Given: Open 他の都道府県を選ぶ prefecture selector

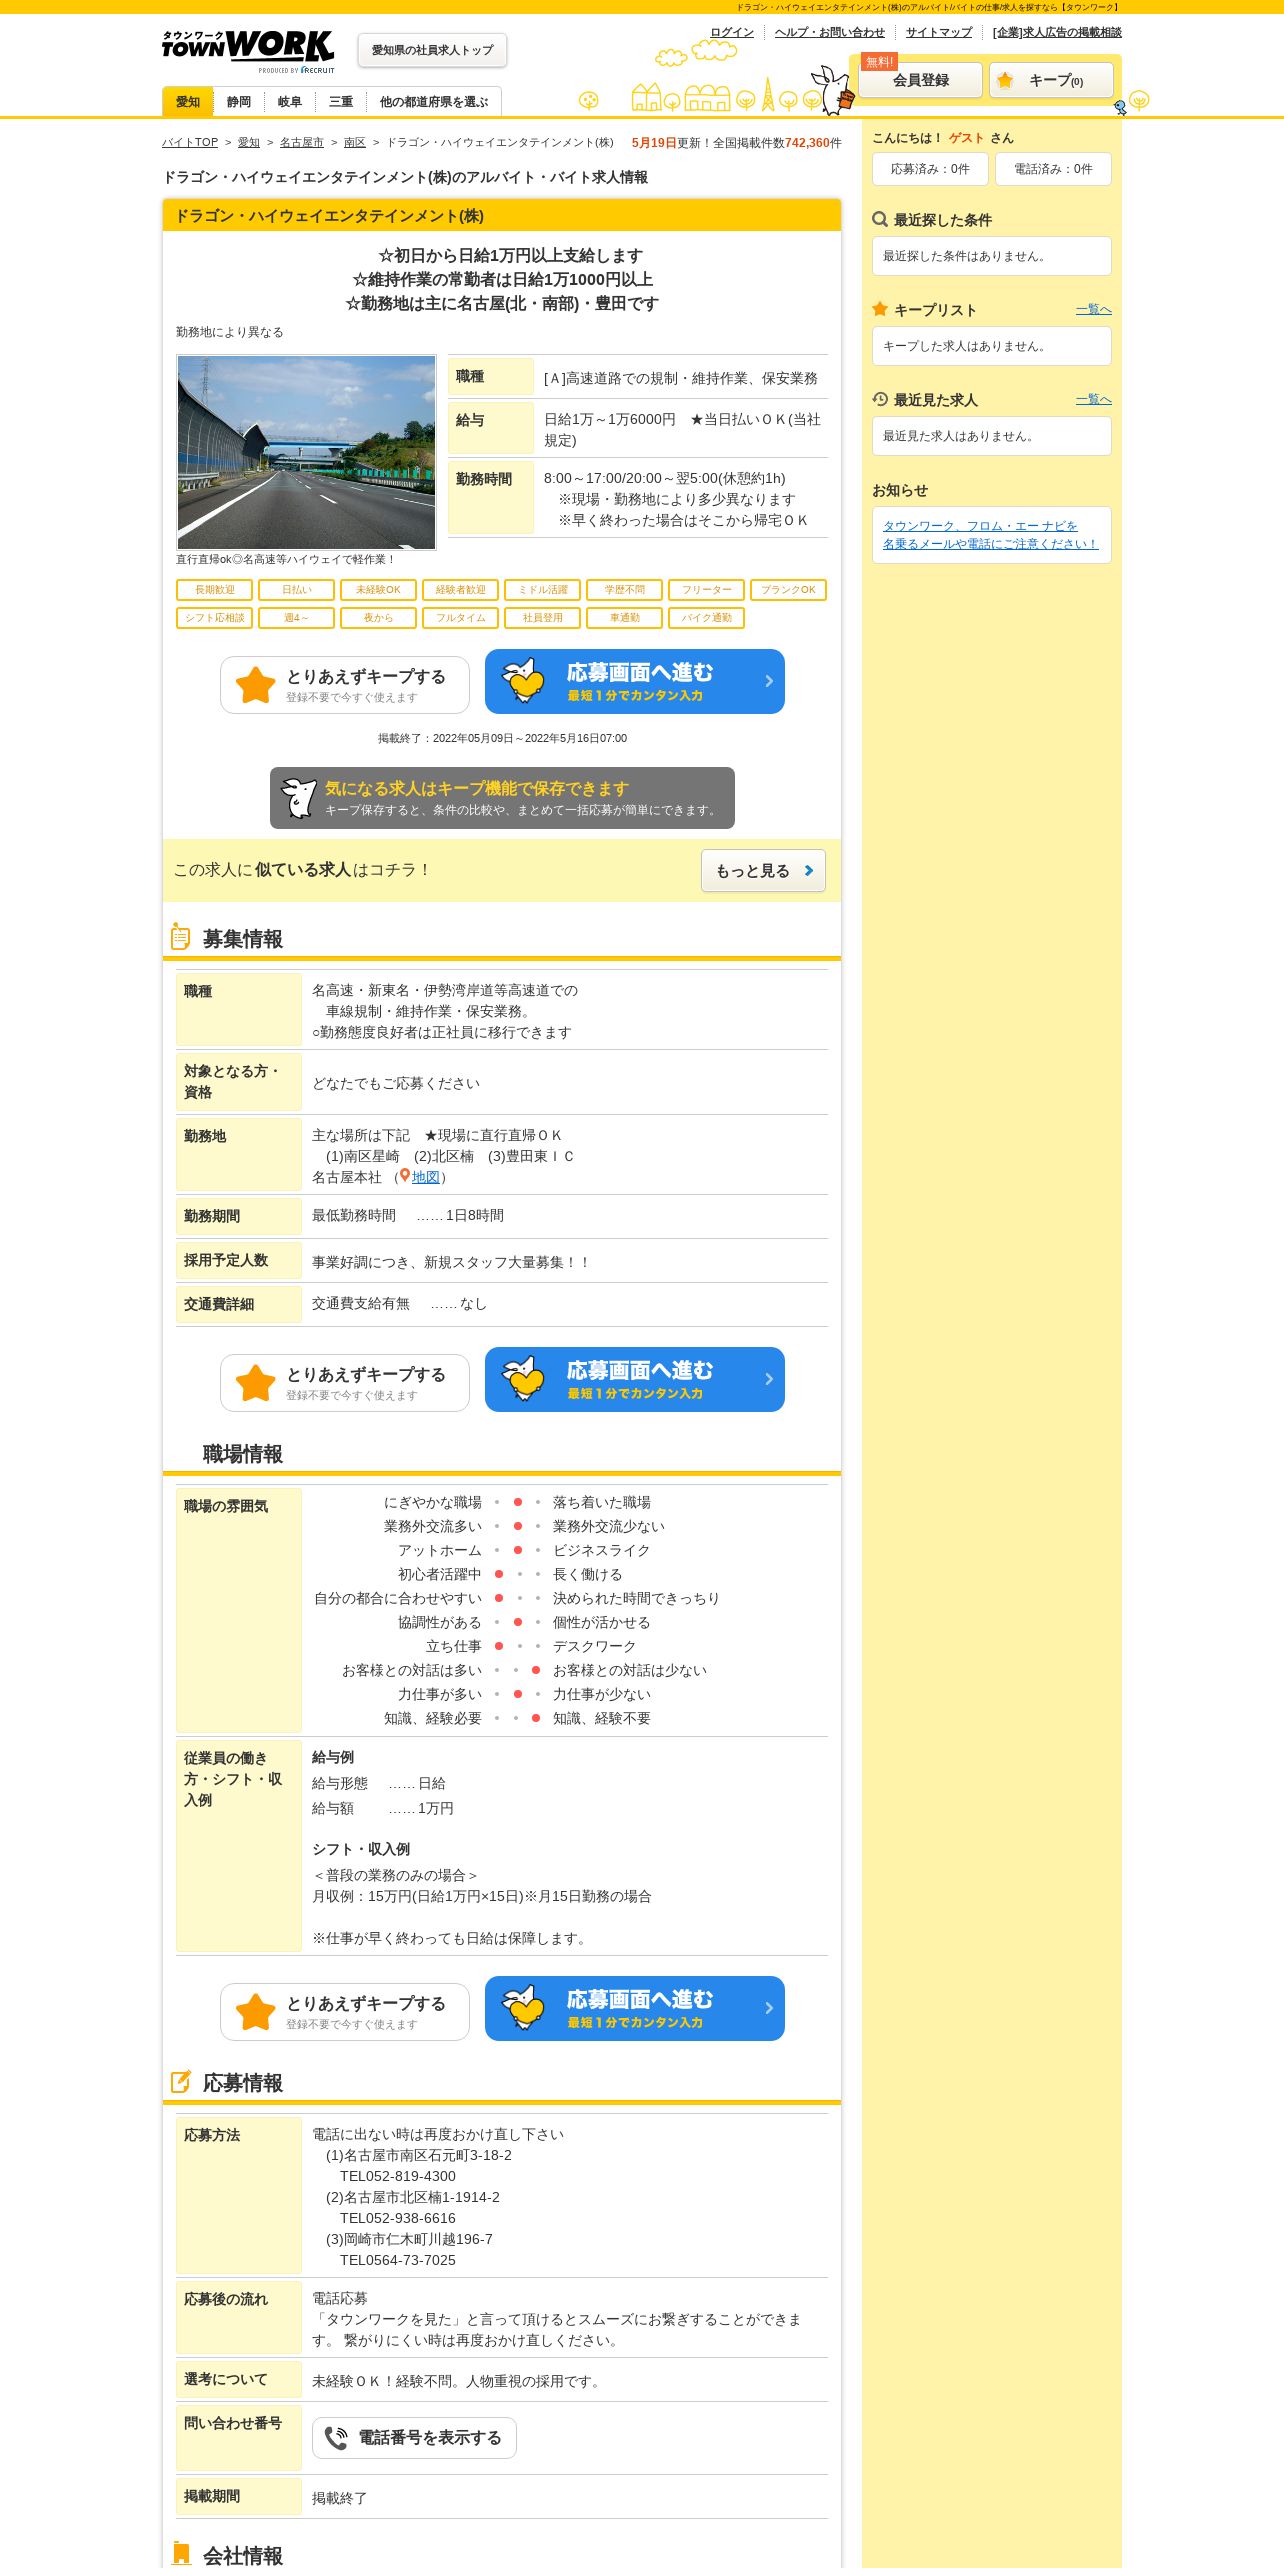Looking at the screenshot, I should tap(434, 102).
